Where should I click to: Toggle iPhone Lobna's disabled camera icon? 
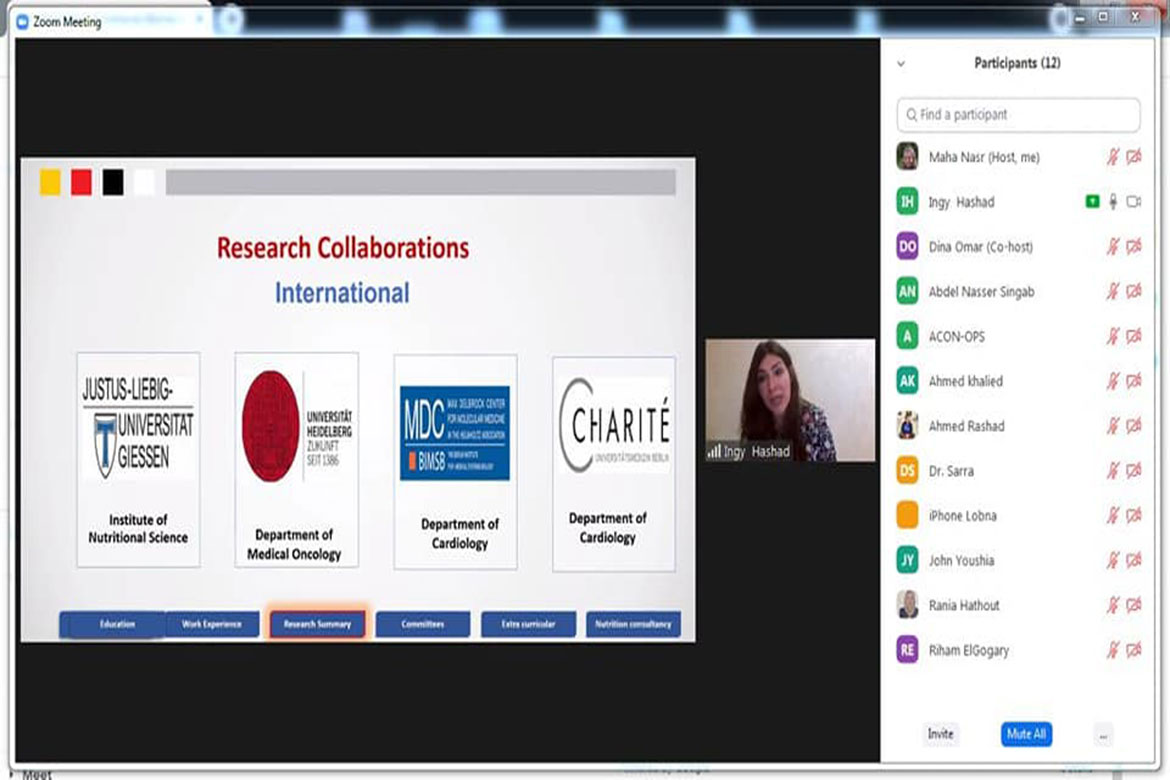1133,515
